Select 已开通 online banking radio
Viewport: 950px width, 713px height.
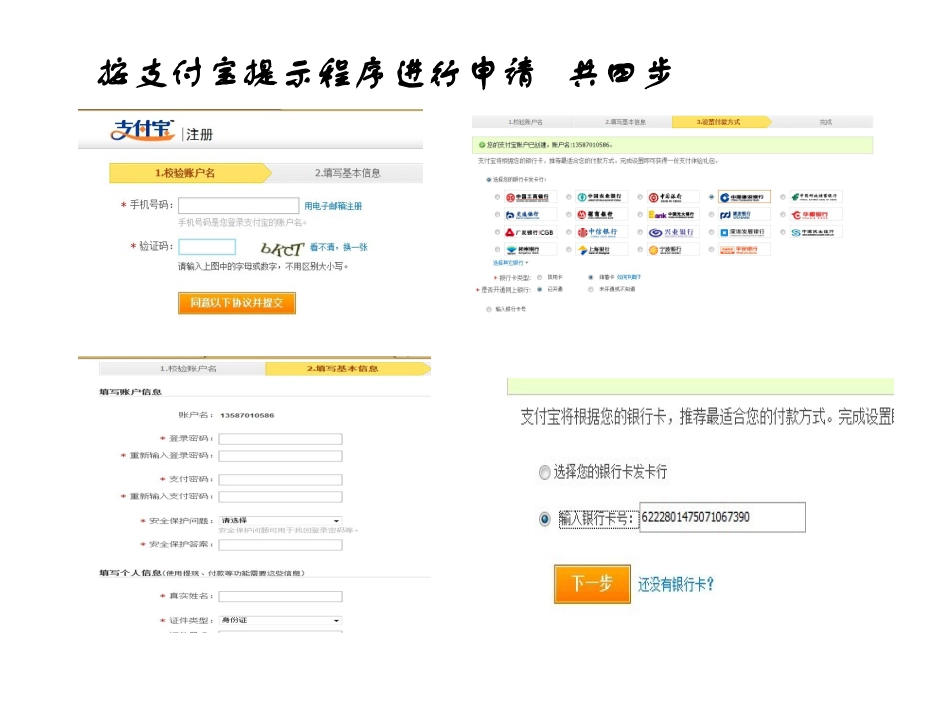click(539, 290)
